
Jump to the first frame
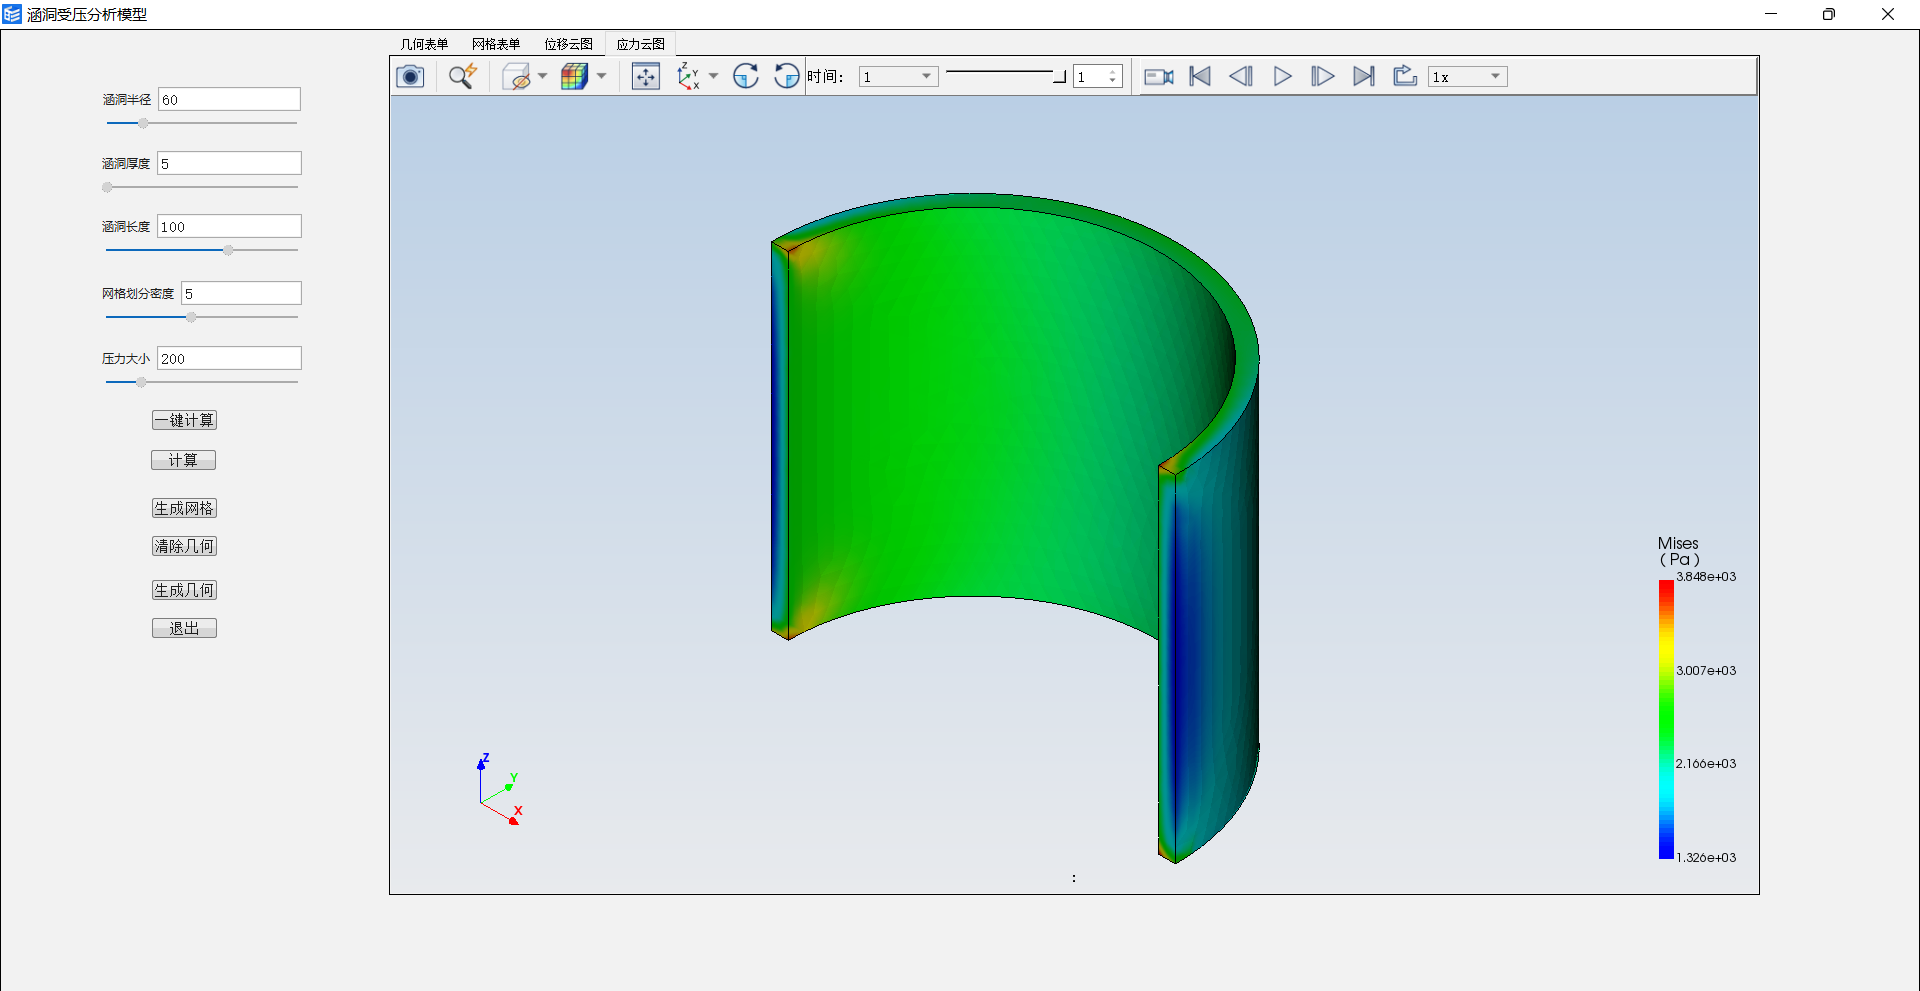pos(1200,76)
